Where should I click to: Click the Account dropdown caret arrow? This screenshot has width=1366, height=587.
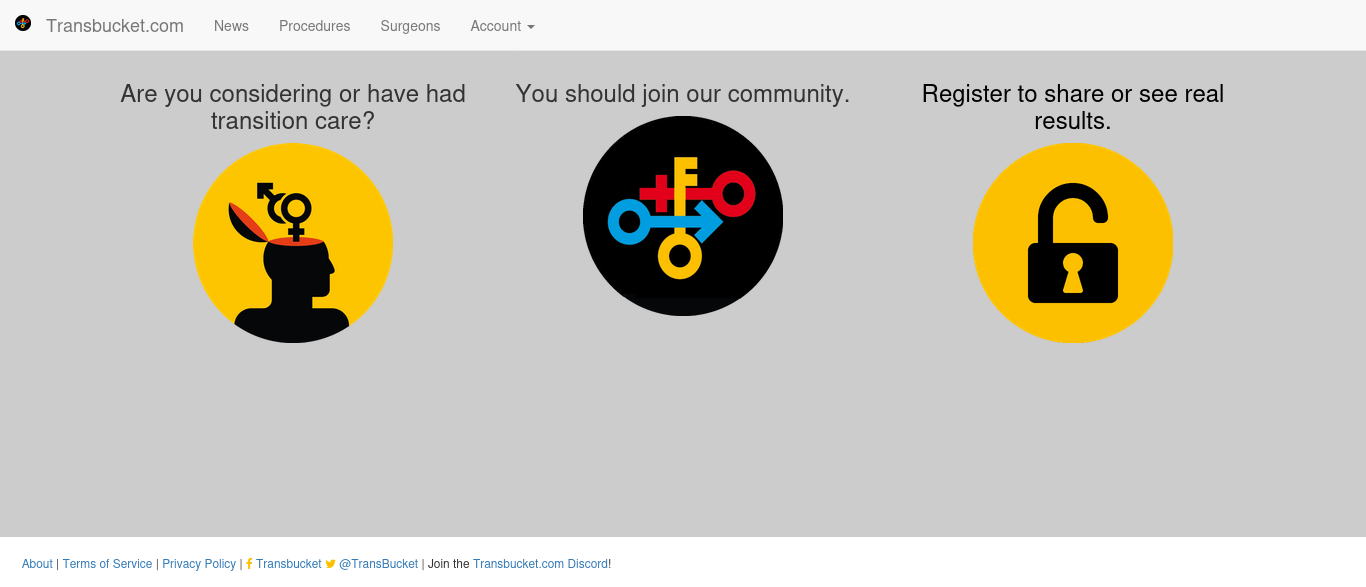[x=531, y=27]
